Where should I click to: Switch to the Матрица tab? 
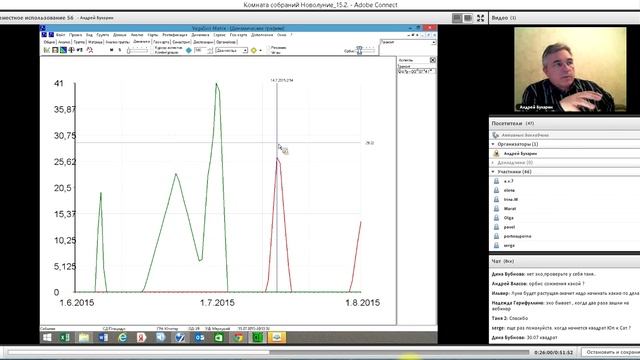[95, 42]
